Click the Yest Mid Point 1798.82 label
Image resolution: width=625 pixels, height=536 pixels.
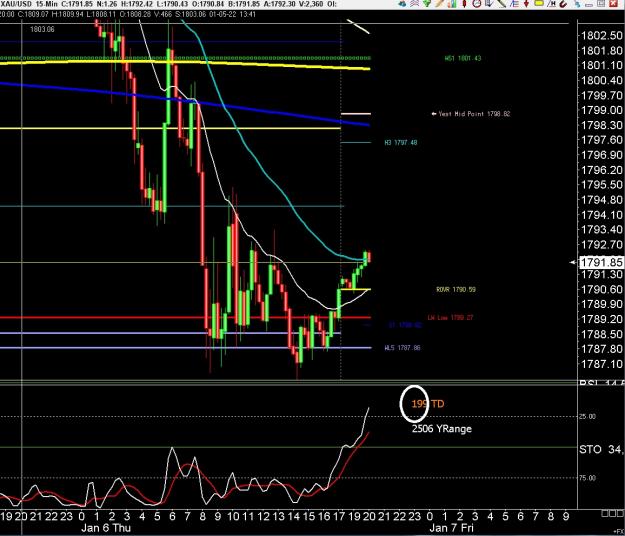pos(474,114)
